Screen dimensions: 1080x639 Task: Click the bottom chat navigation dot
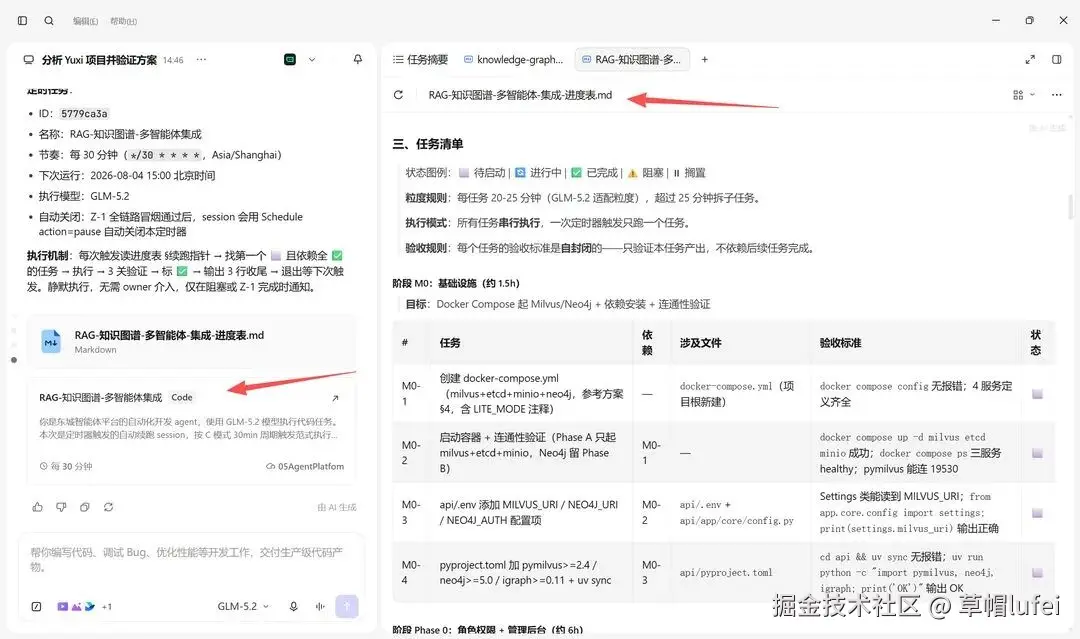14,359
